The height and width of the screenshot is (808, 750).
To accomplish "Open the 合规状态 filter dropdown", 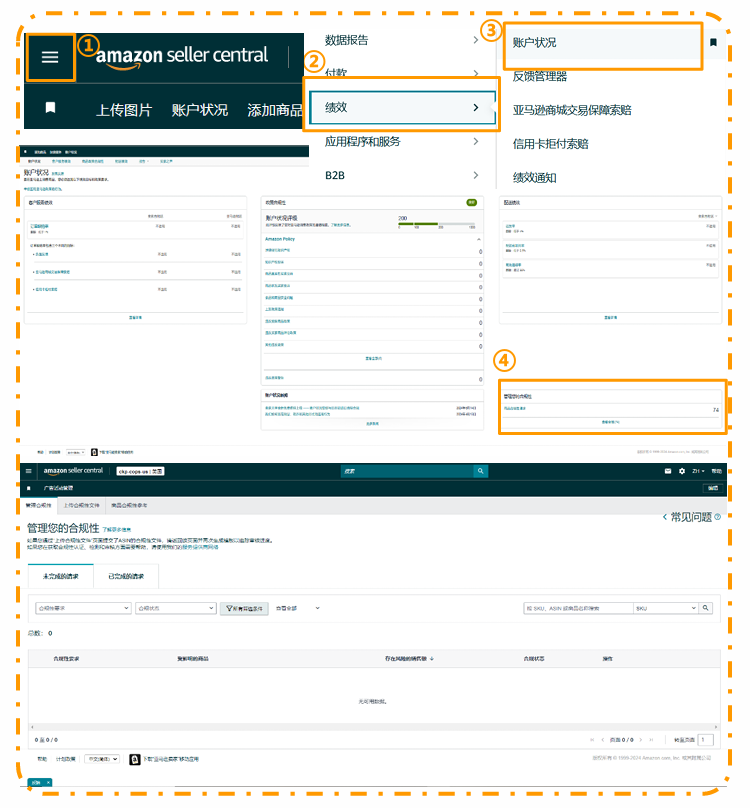I will click(x=176, y=608).
